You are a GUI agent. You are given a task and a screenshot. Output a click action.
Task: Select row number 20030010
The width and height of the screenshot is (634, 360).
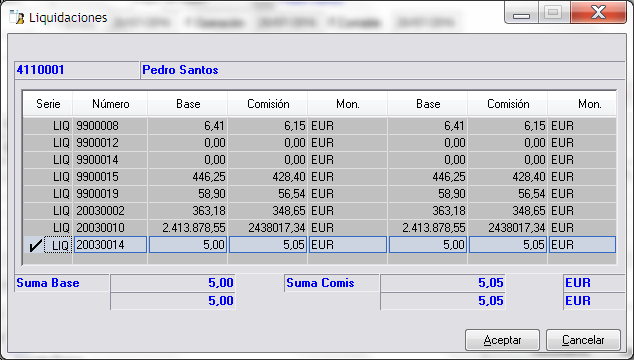coord(319,228)
